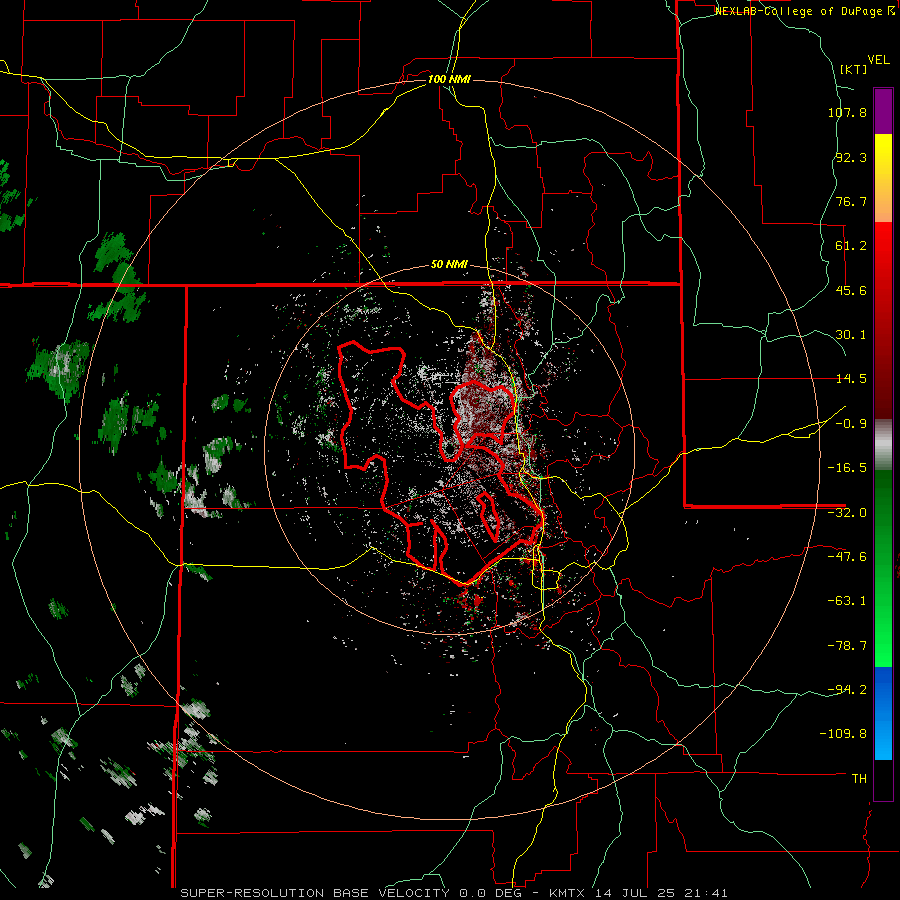
Task: Click the 14 JUL 25 21:41 timestamp
Action: 661,893
